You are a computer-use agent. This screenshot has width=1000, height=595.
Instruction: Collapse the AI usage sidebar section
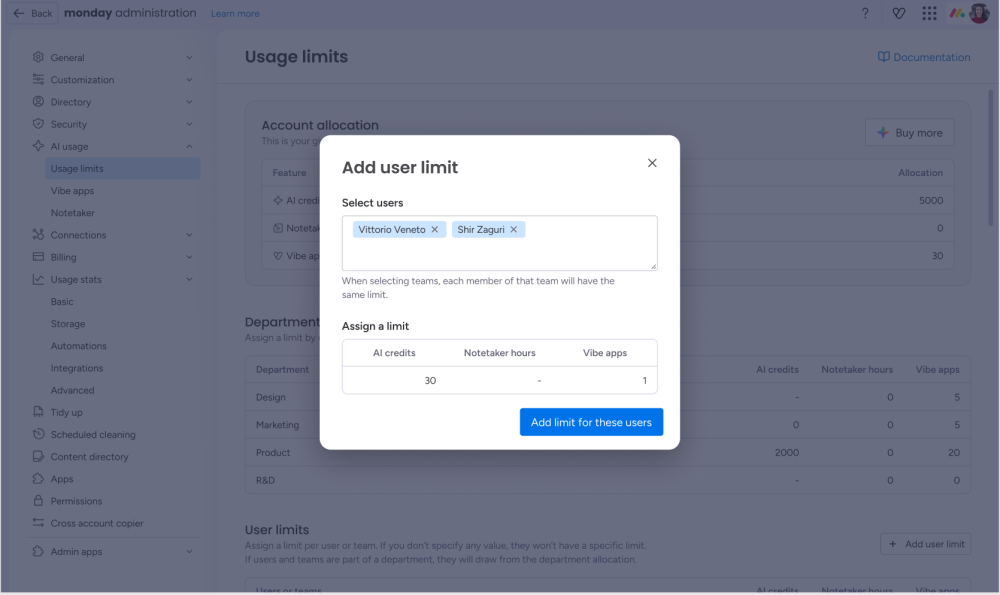point(189,147)
